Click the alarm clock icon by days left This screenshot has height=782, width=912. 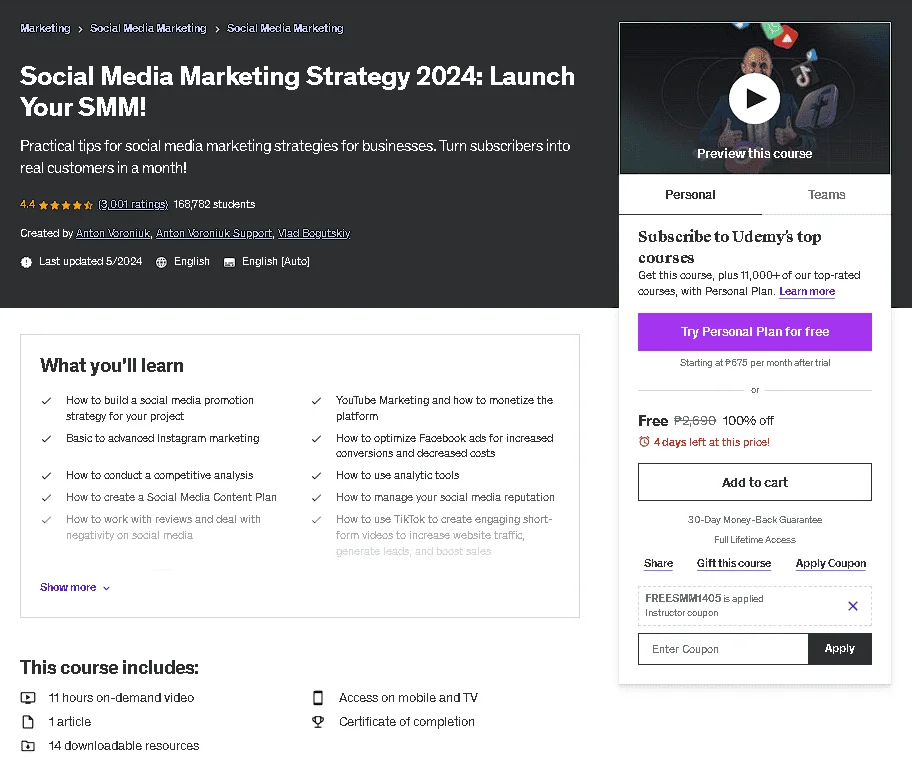click(x=644, y=442)
